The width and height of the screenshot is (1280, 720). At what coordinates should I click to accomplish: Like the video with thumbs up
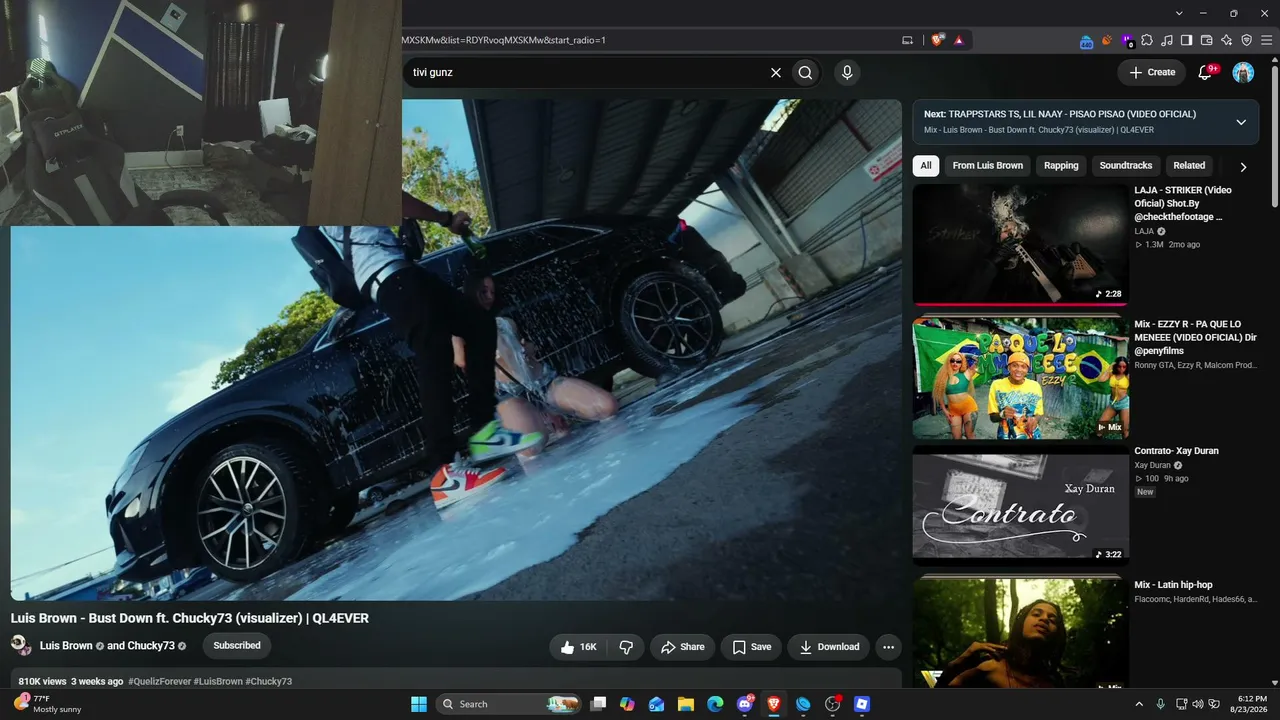coord(579,647)
